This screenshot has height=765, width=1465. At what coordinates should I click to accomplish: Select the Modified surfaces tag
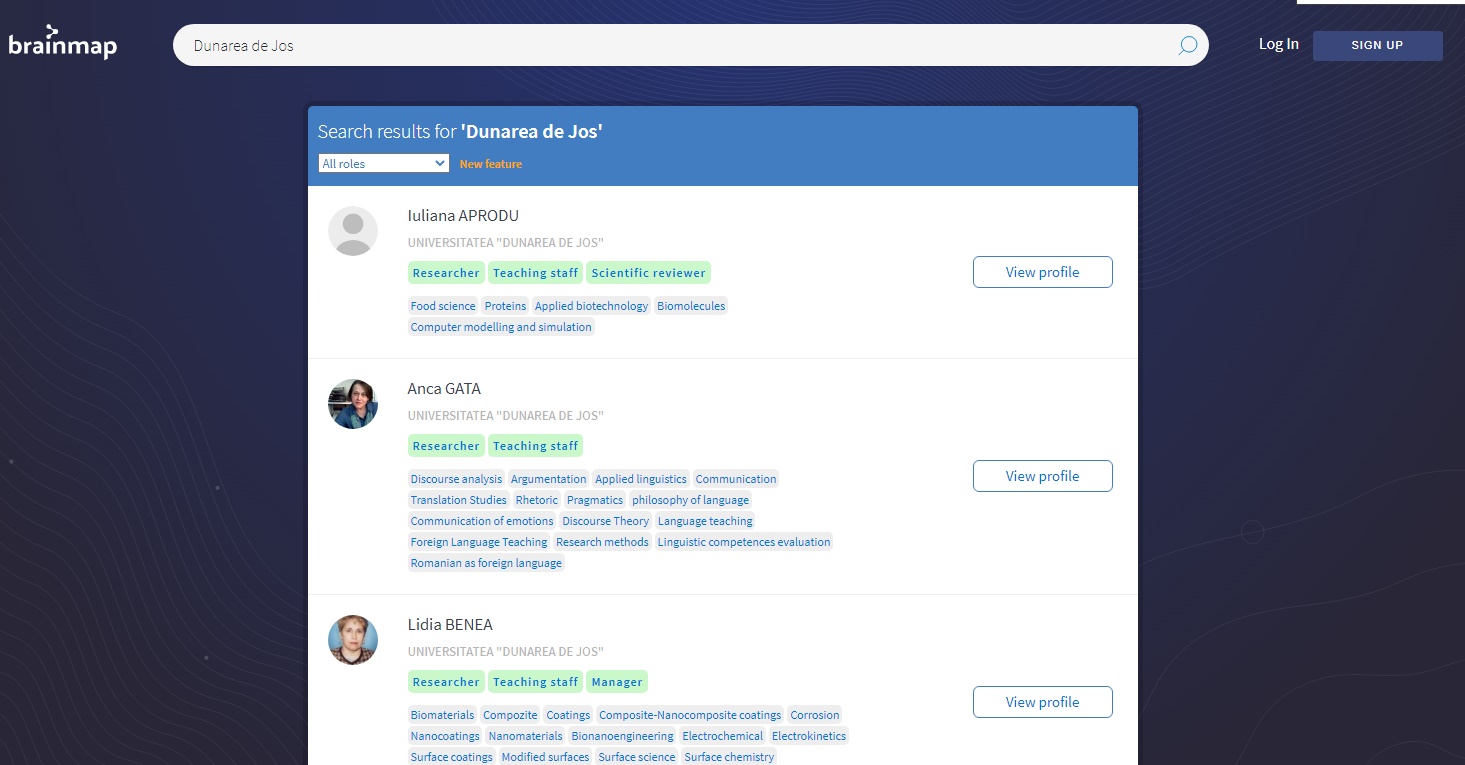(x=546, y=757)
